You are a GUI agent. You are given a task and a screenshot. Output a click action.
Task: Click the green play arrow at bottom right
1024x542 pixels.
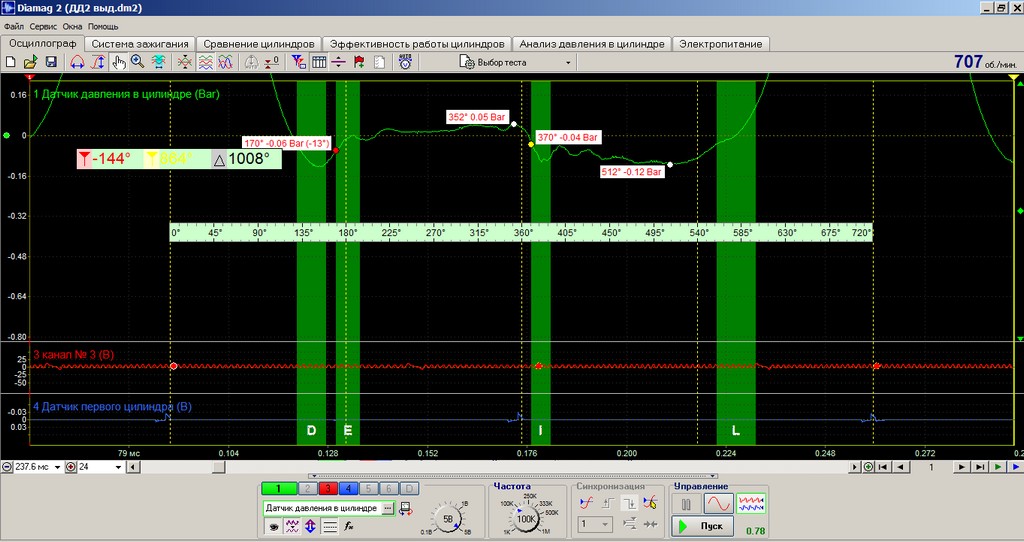998,467
